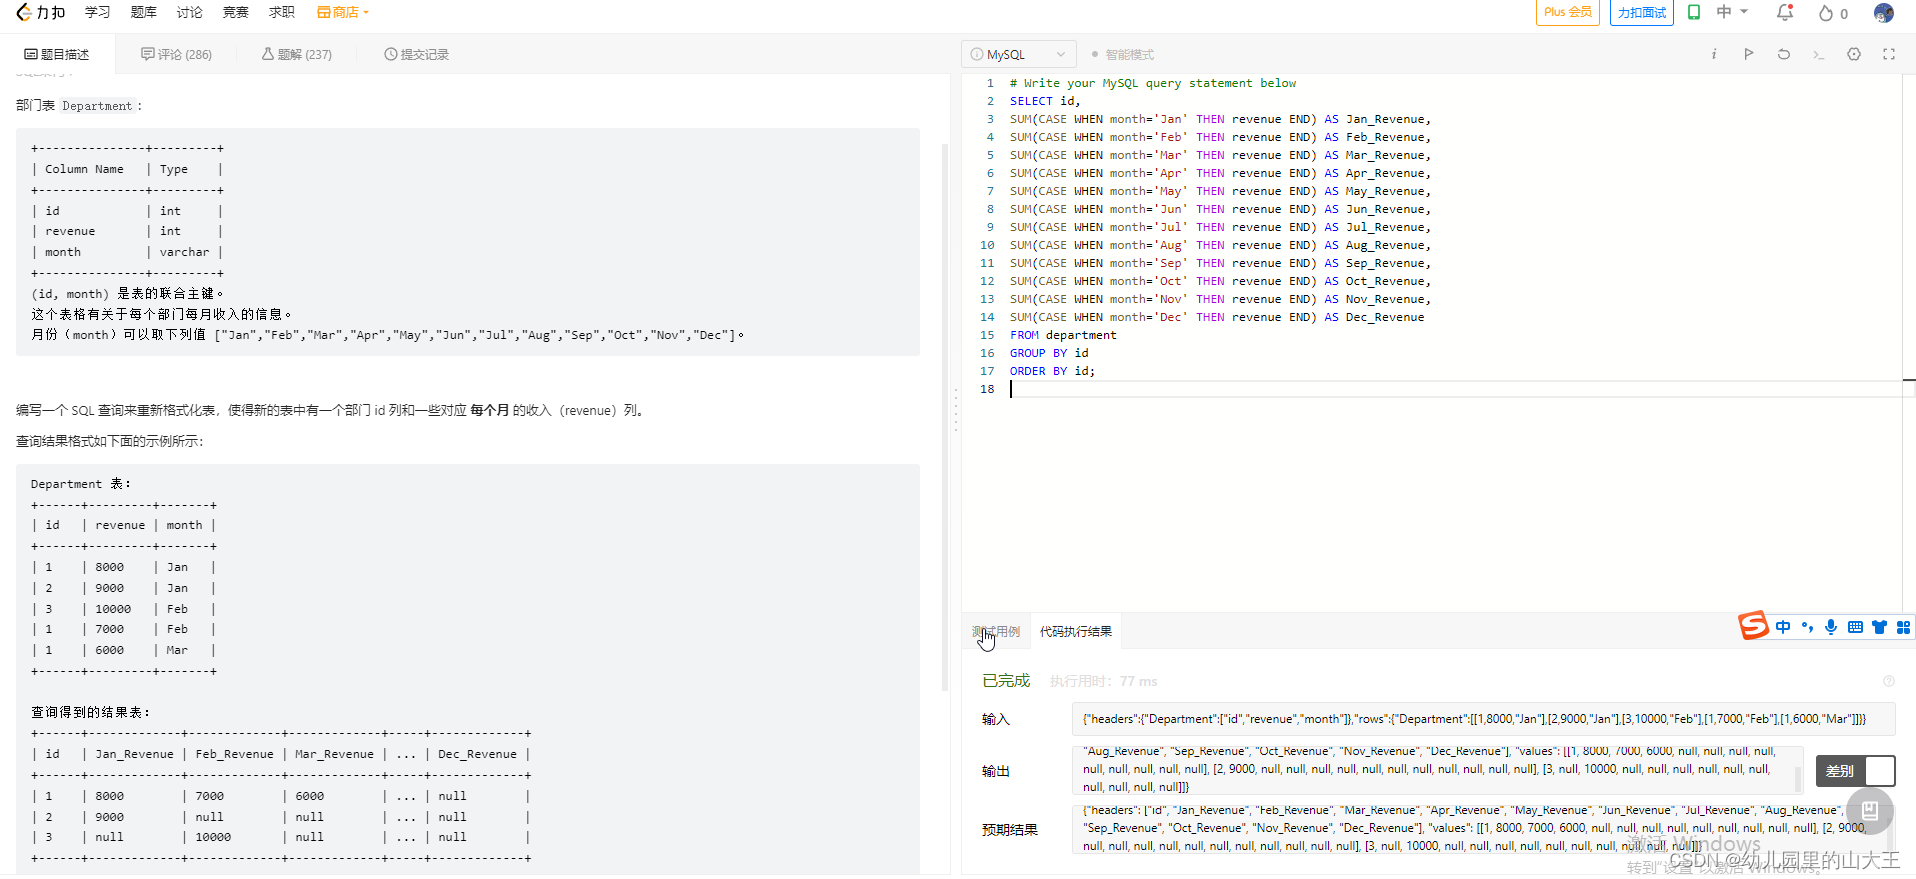Open the Sogou toolbox grid icon
Viewport: 1916px width, 879px height.
point(1903,627)
